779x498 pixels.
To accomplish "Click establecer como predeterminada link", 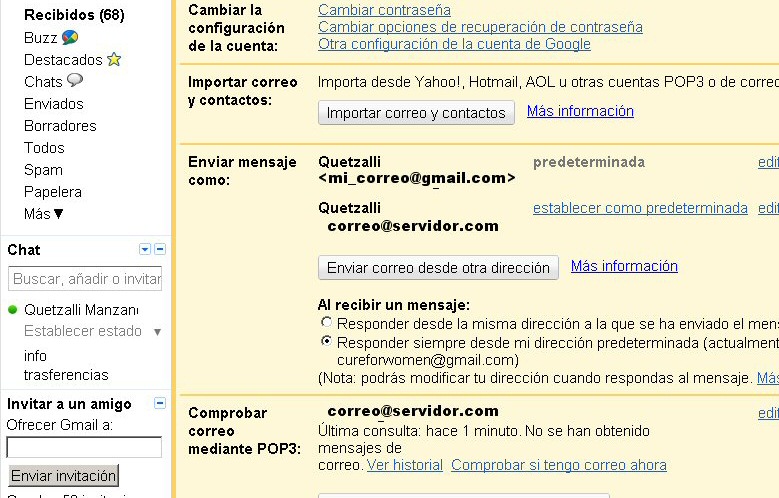I will tap(640, 208).
